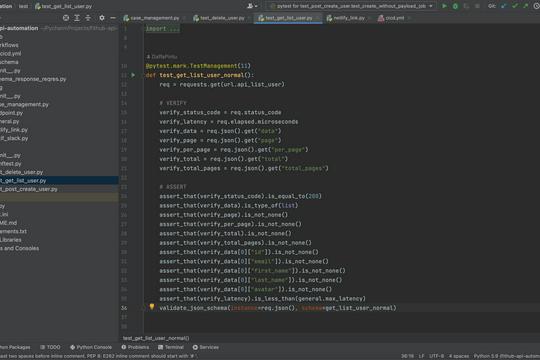Click the requests.get(url.api_list_user) line

point(222,84)
